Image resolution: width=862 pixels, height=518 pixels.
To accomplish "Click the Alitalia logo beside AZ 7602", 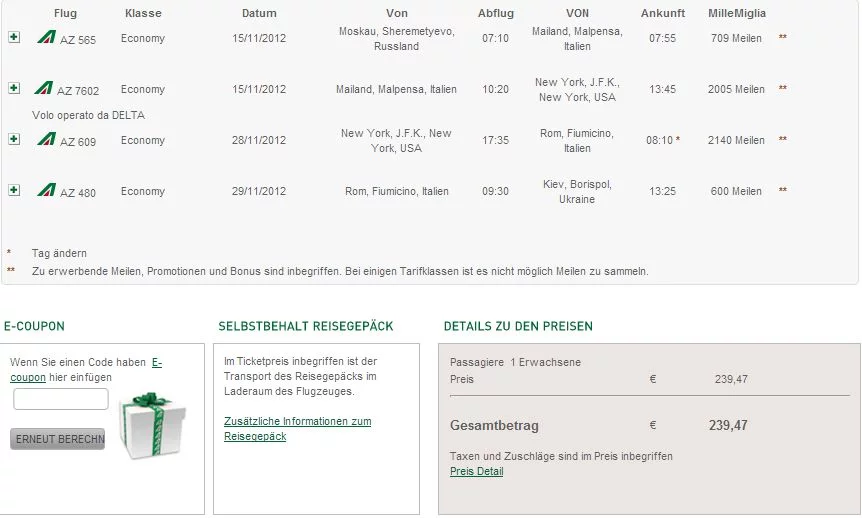I will 44,88.
